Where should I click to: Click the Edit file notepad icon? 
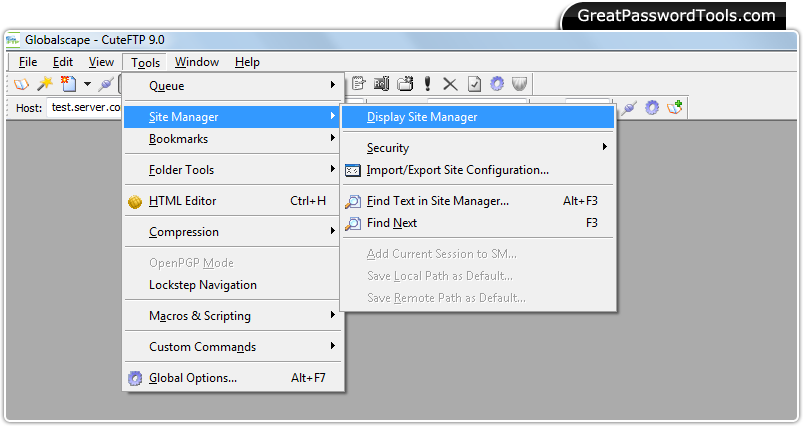pyautogui.click(x=358, y=83)
